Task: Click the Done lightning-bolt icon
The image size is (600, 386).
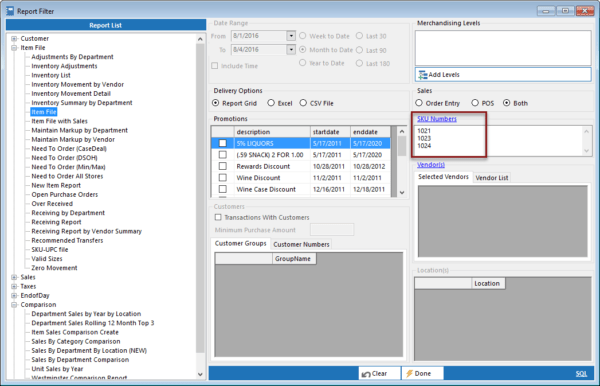Action: [x=409, y=373]
